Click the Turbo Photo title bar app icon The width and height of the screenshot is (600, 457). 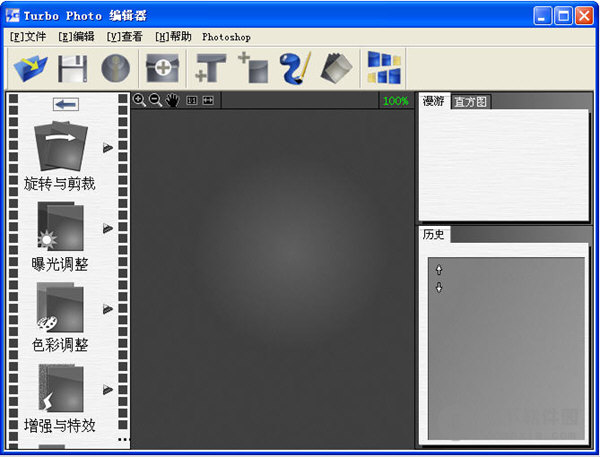click(12, 15)
